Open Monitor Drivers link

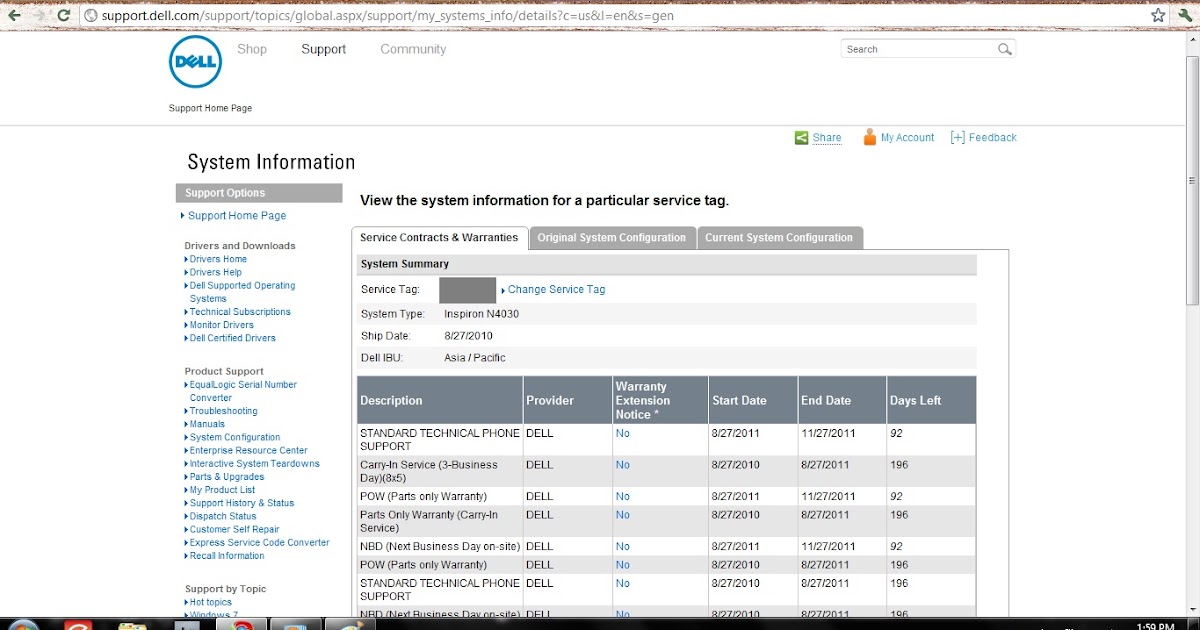tap(222, 325)
